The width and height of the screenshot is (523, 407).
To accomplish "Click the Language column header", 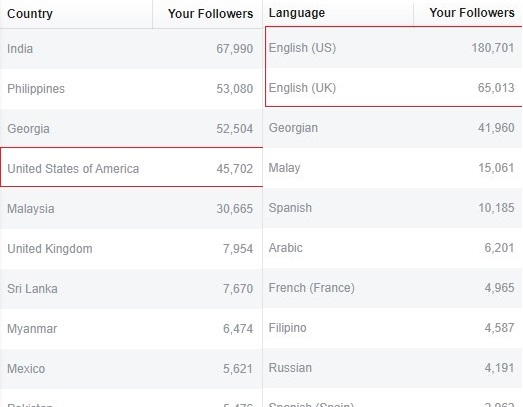I will pyautogui.click(x=338, y=13).
